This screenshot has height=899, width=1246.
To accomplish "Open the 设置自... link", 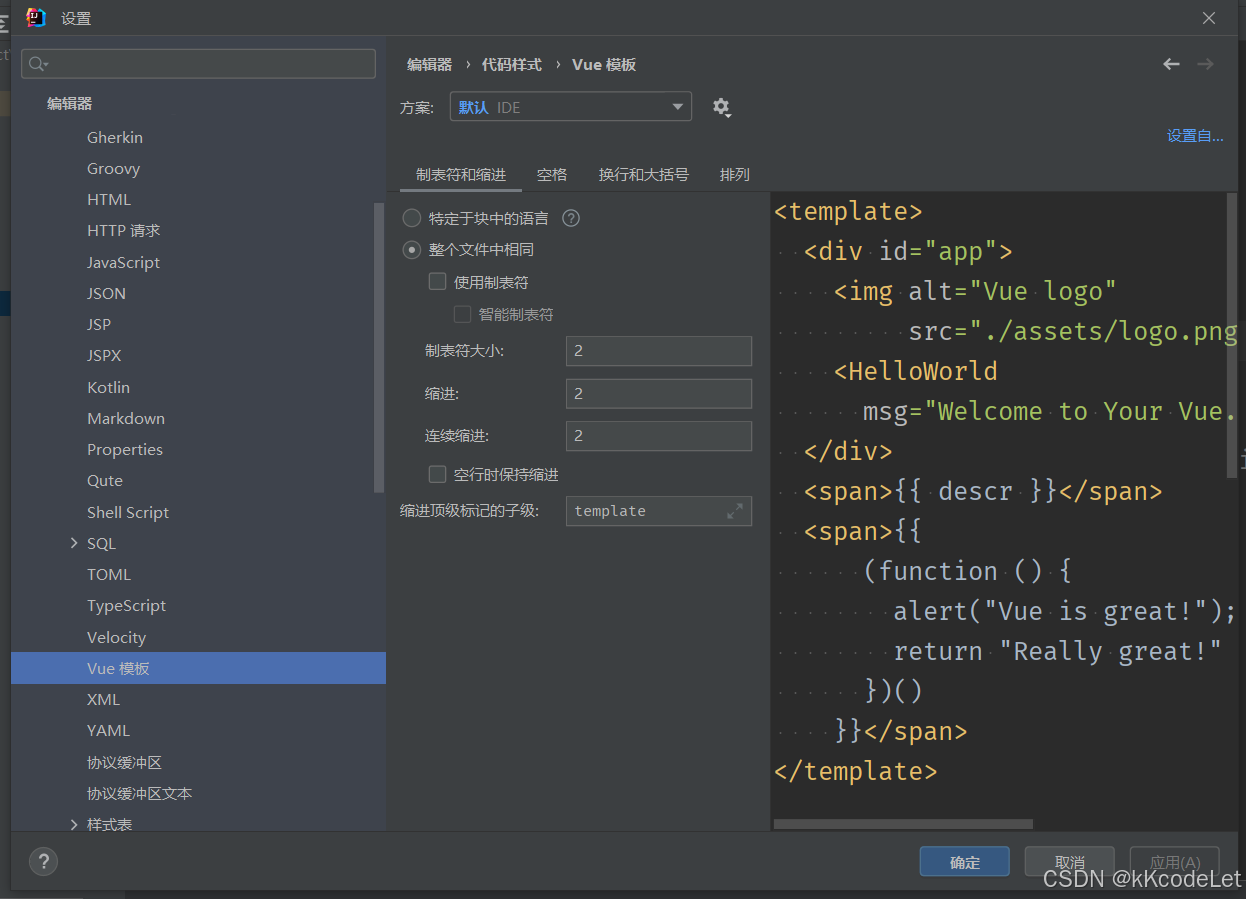I will tap(1195, 136).
